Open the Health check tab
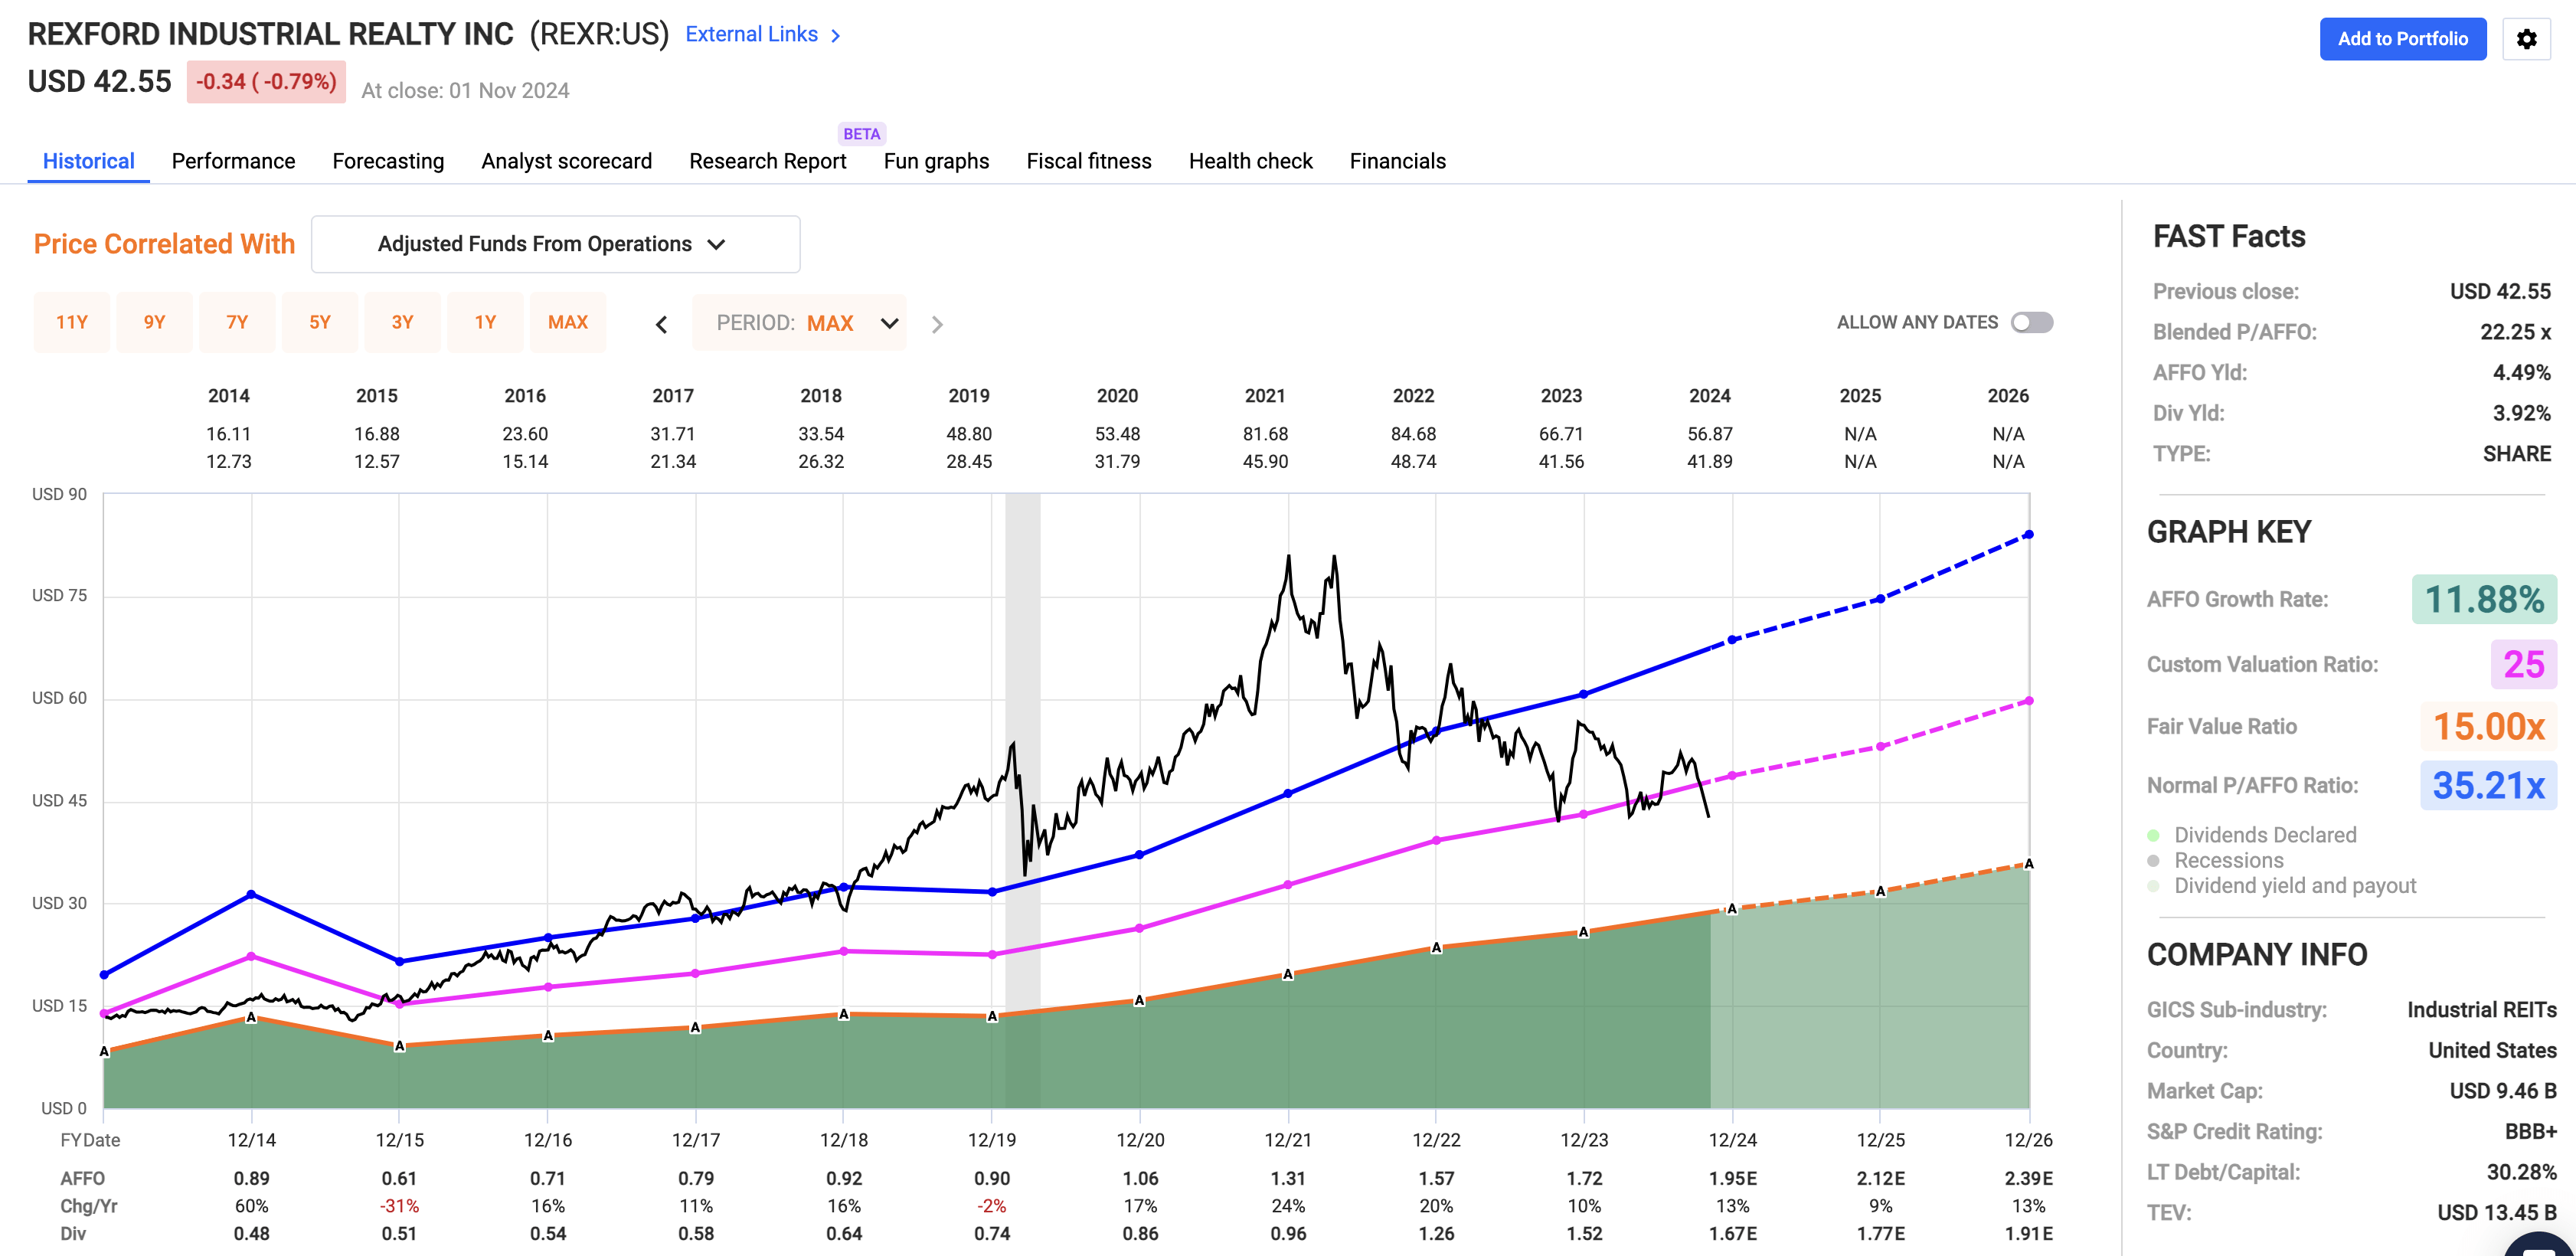The width and height of the screenshot is (2576, 1256). pyautogui.click(x=1250, y=161)
